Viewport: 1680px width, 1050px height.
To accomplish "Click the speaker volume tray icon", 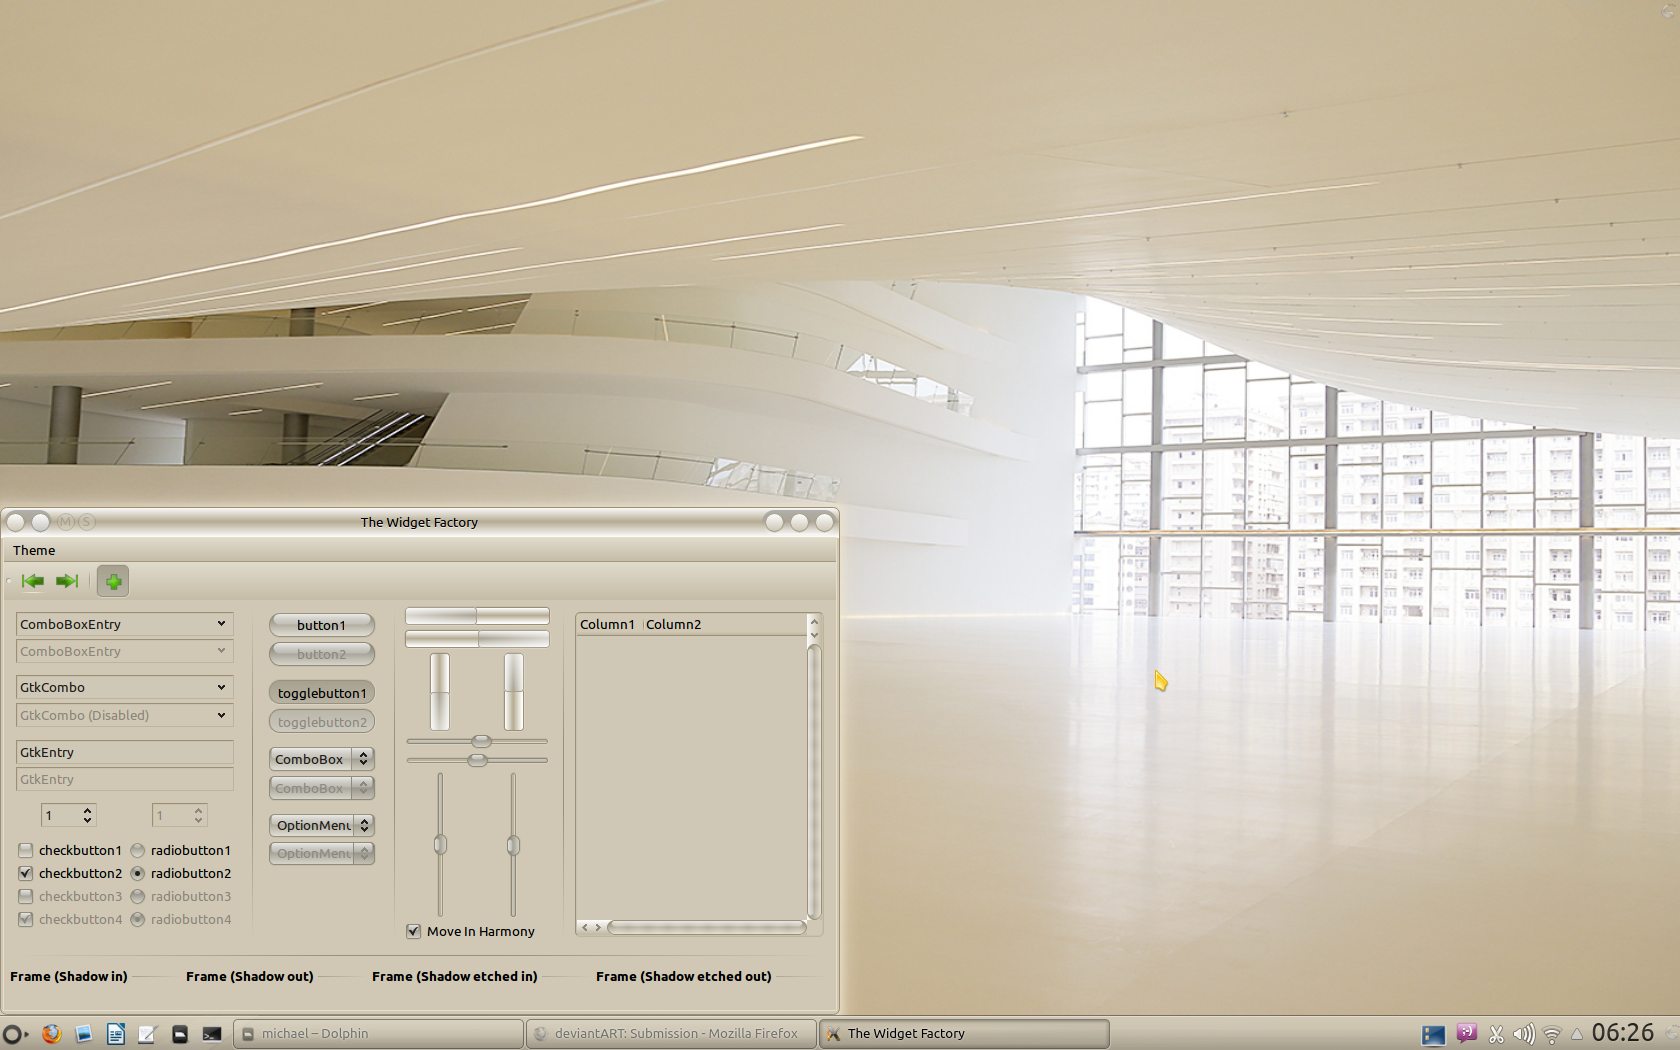I will point(1524,1035).
